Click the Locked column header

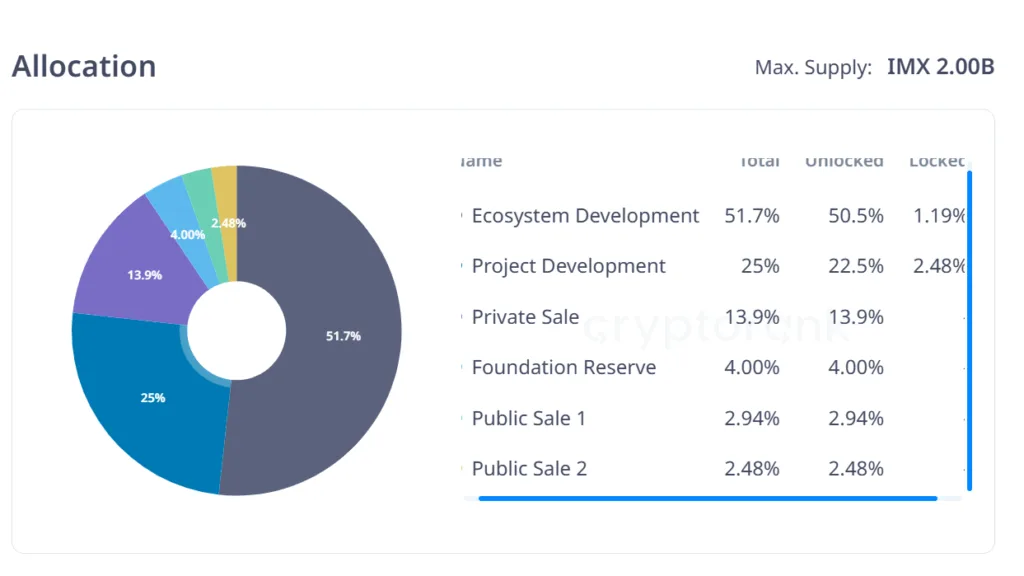tap(936, 161)
